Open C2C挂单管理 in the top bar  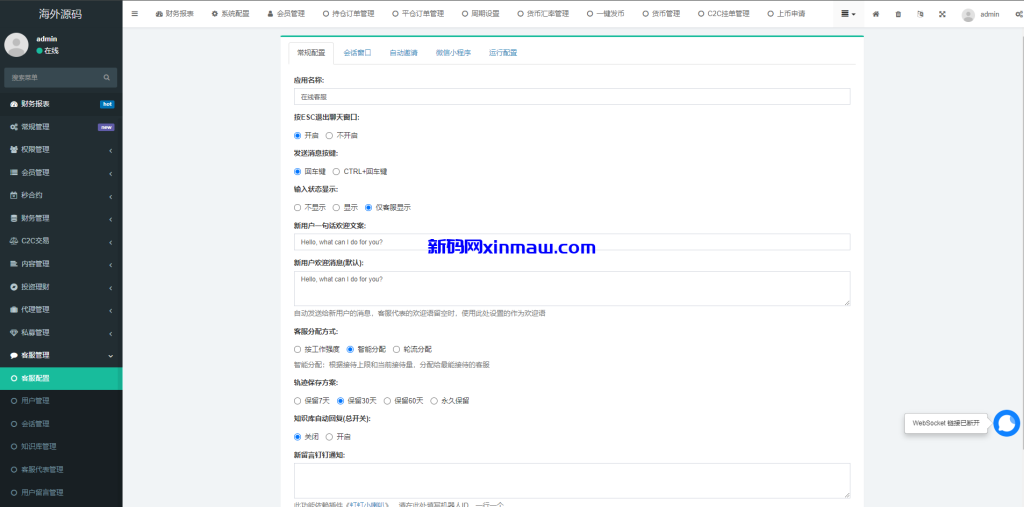724,14
